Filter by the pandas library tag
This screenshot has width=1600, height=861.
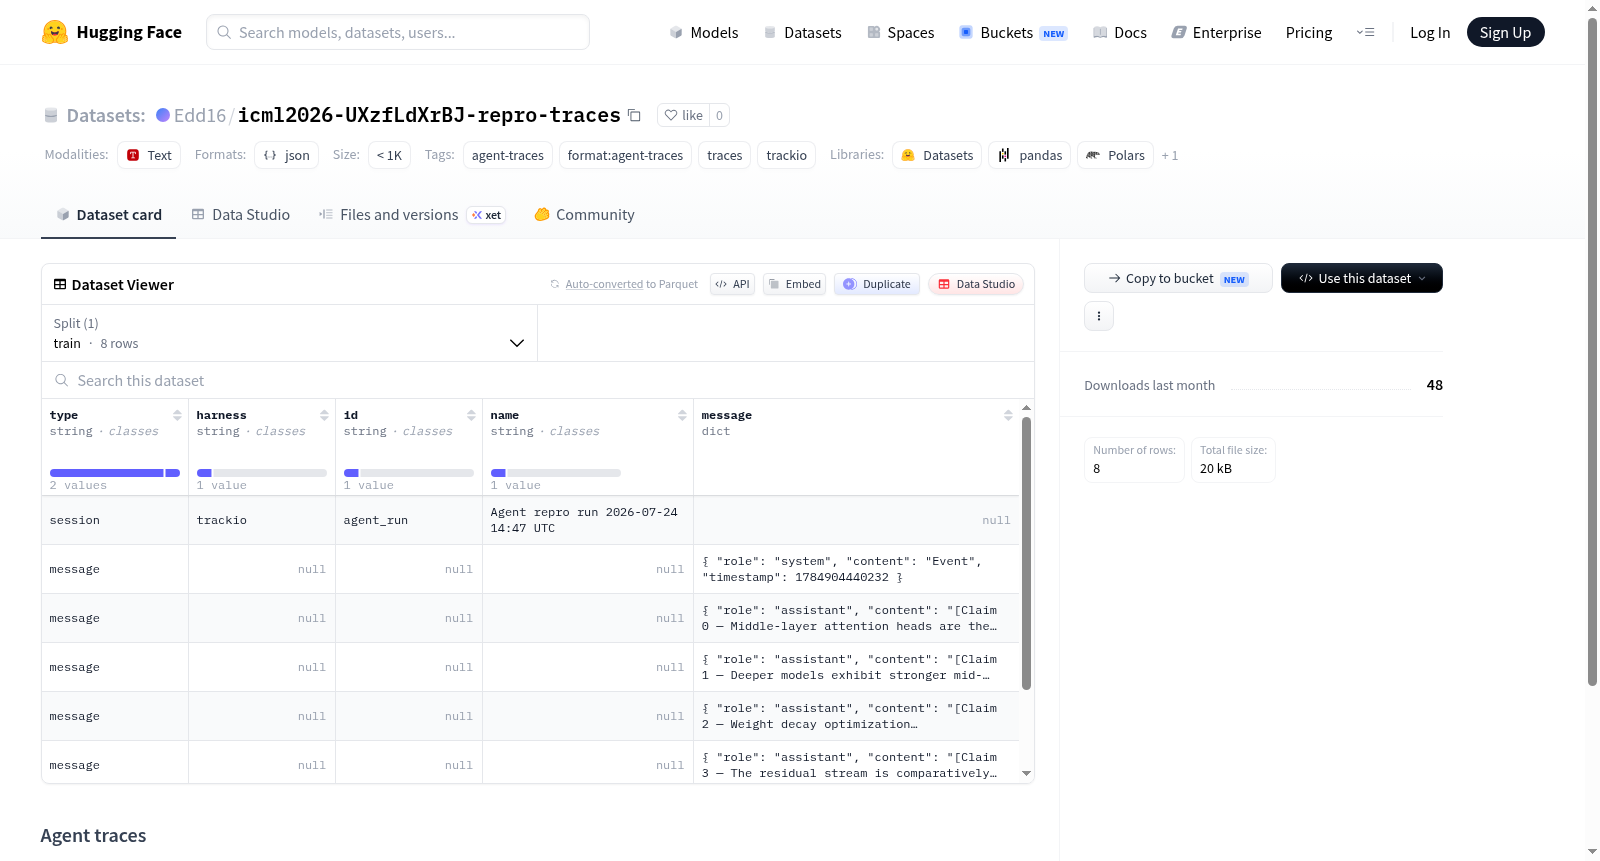click(x=1030, y=155)
